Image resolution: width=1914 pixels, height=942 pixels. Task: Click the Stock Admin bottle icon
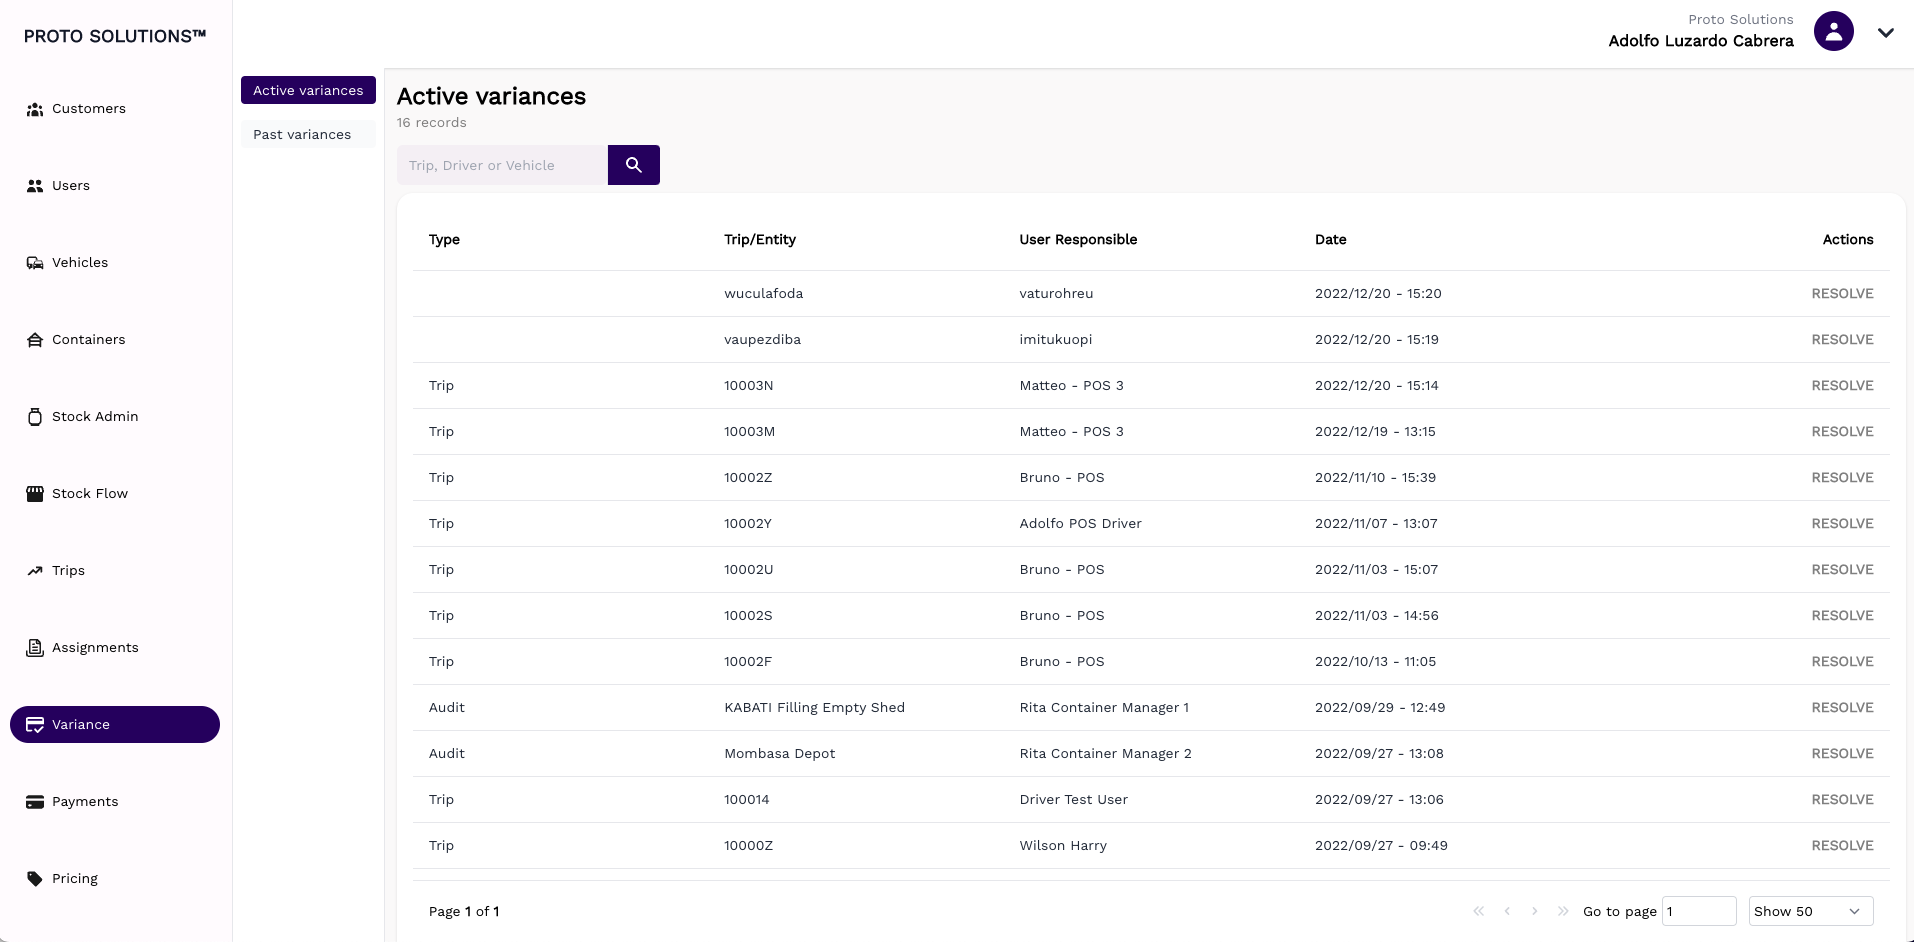tap(35, 417)
